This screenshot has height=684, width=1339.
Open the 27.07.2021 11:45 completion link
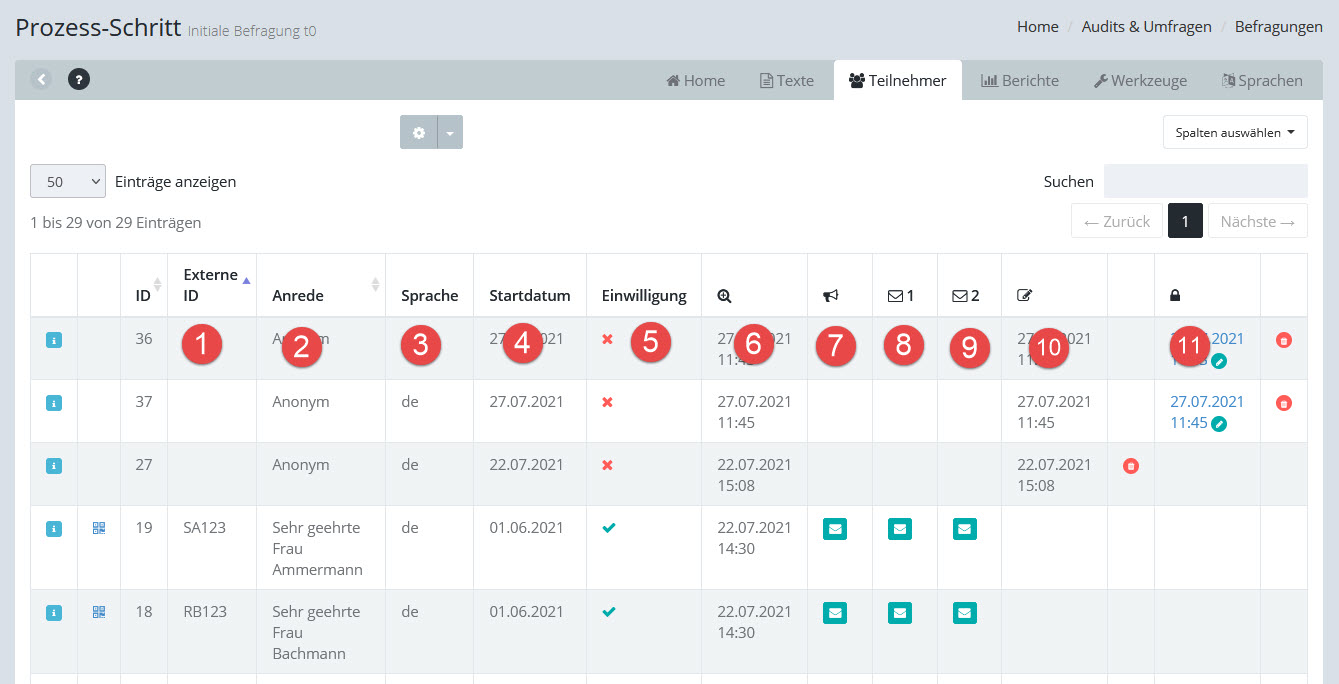[x=1206, y=402]
